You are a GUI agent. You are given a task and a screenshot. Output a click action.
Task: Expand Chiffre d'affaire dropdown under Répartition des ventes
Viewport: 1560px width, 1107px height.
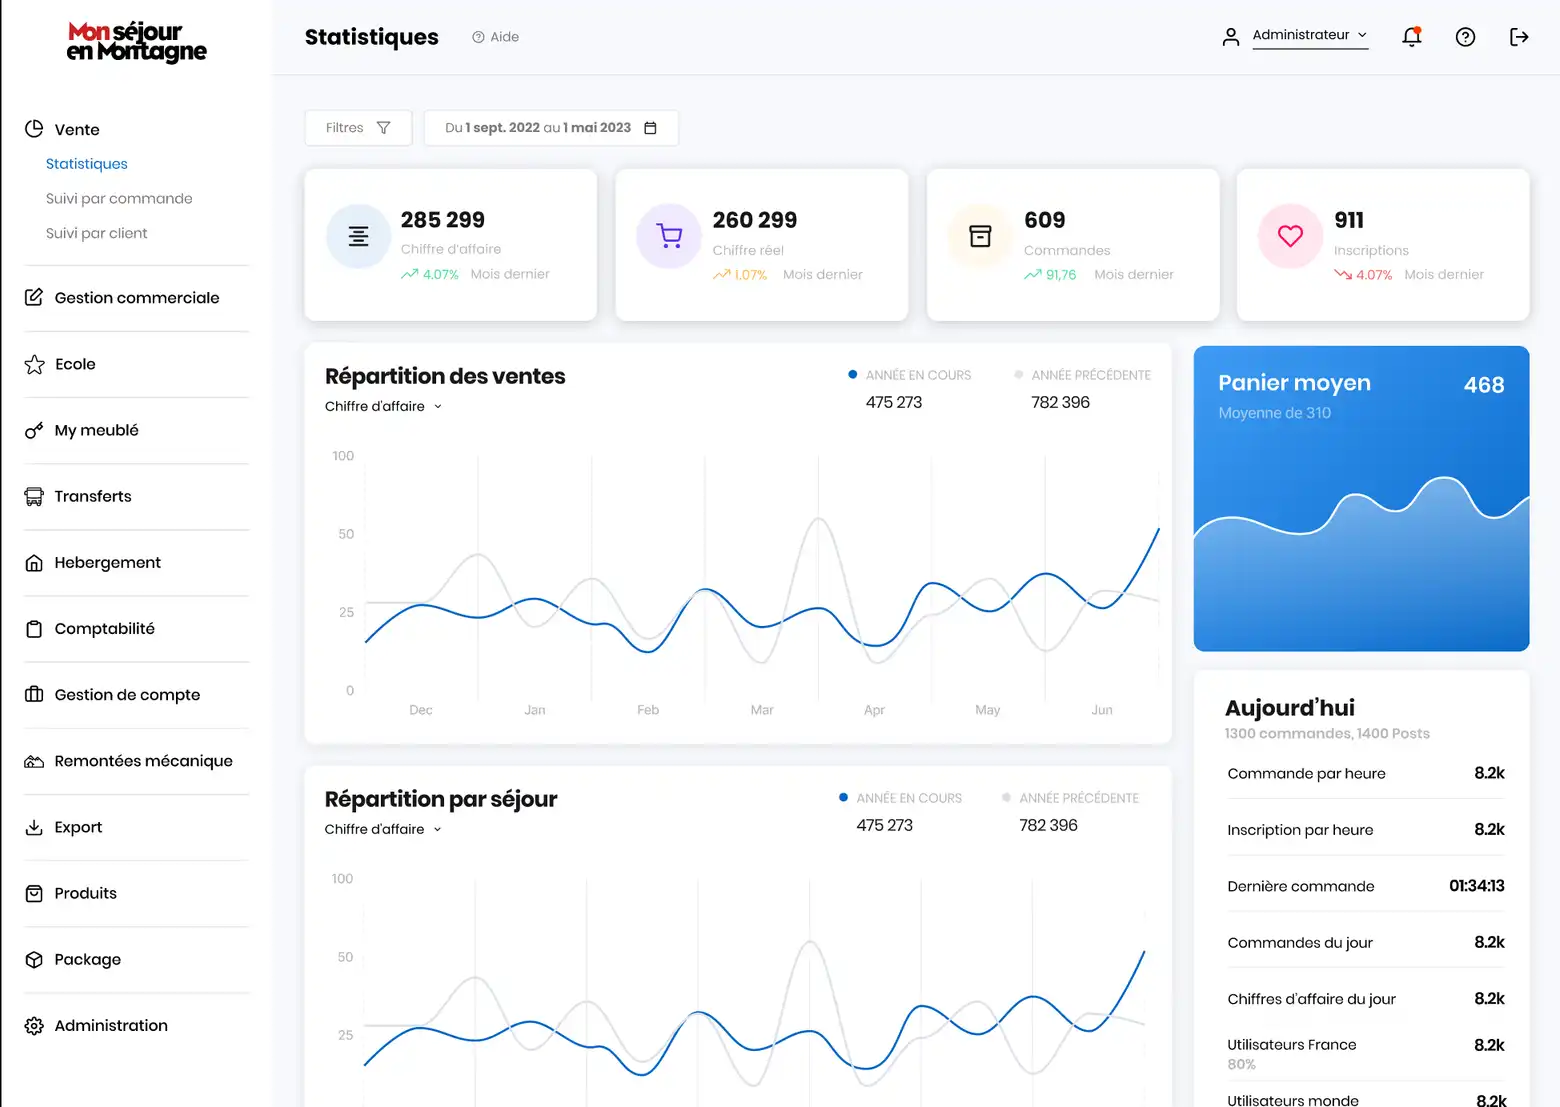coord(383,406)
